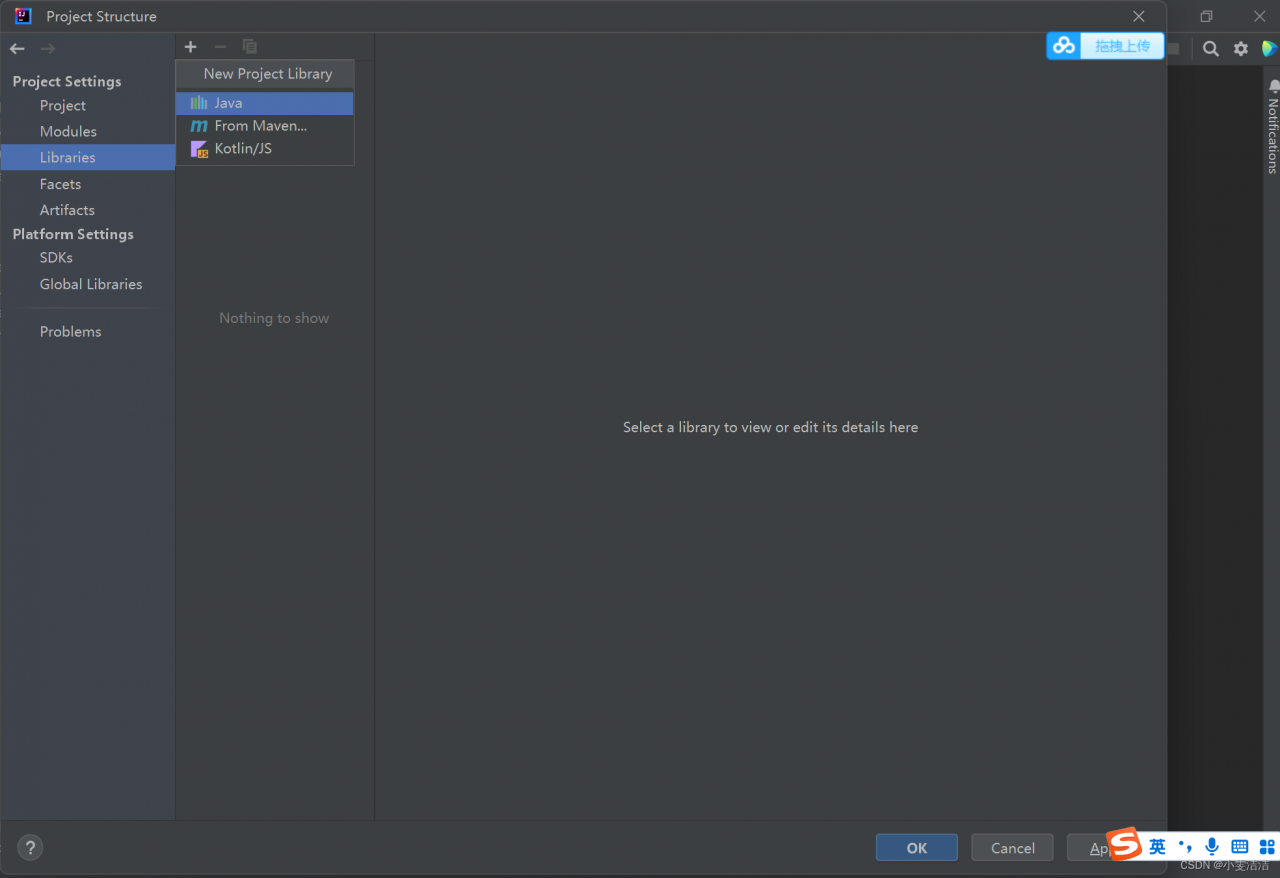Click the minus remove library icon

[x=220, y=47]
